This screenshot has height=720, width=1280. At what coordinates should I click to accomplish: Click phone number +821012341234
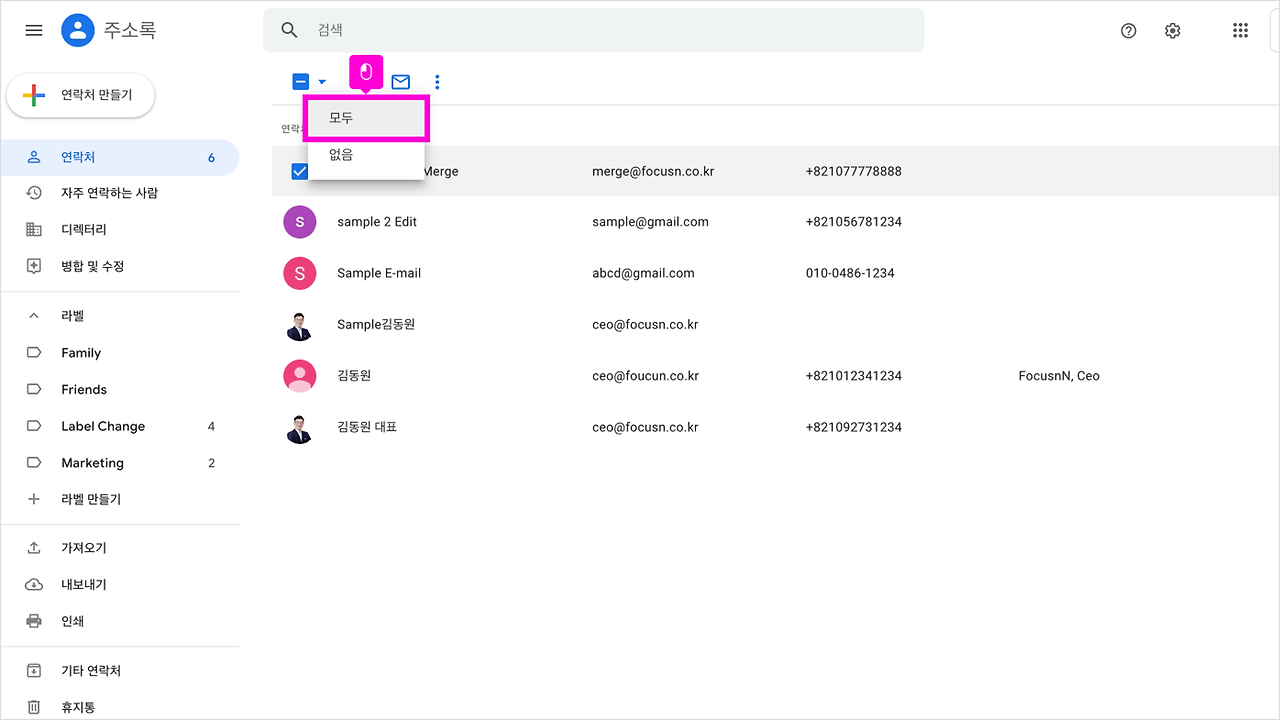click(x=854, y=376)
